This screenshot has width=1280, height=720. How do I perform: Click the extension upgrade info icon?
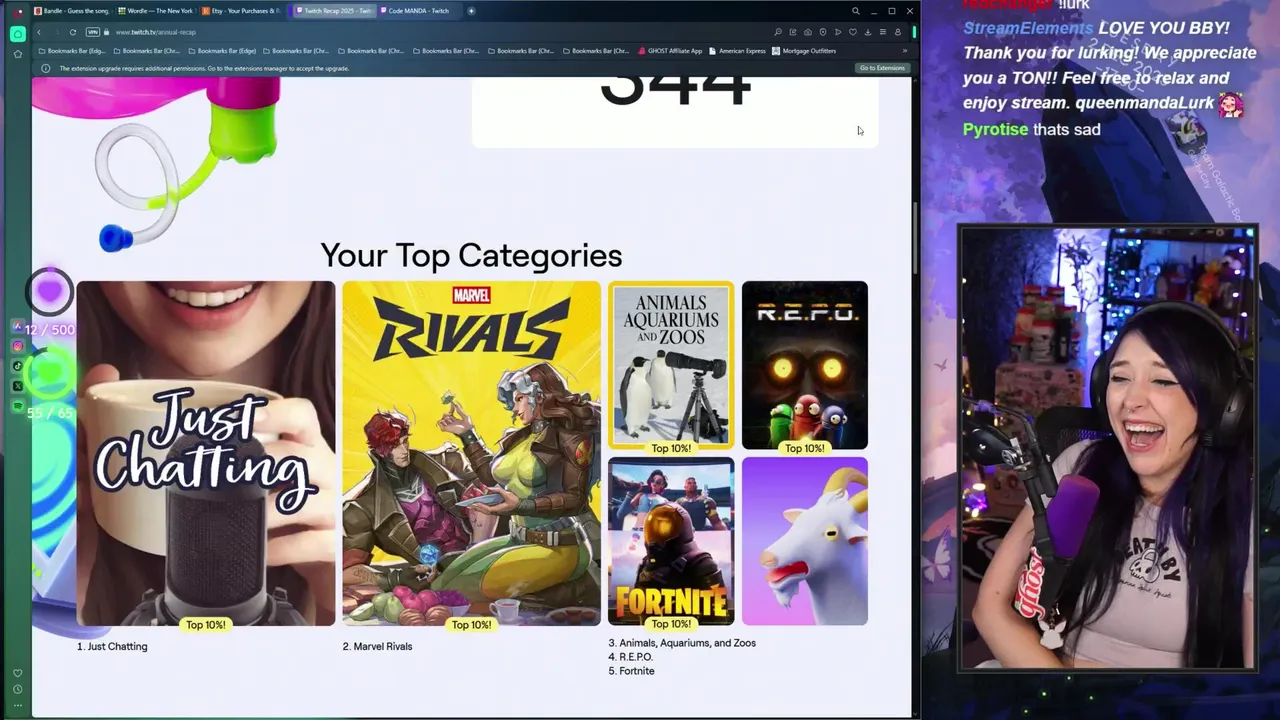(x=45, y=68)
